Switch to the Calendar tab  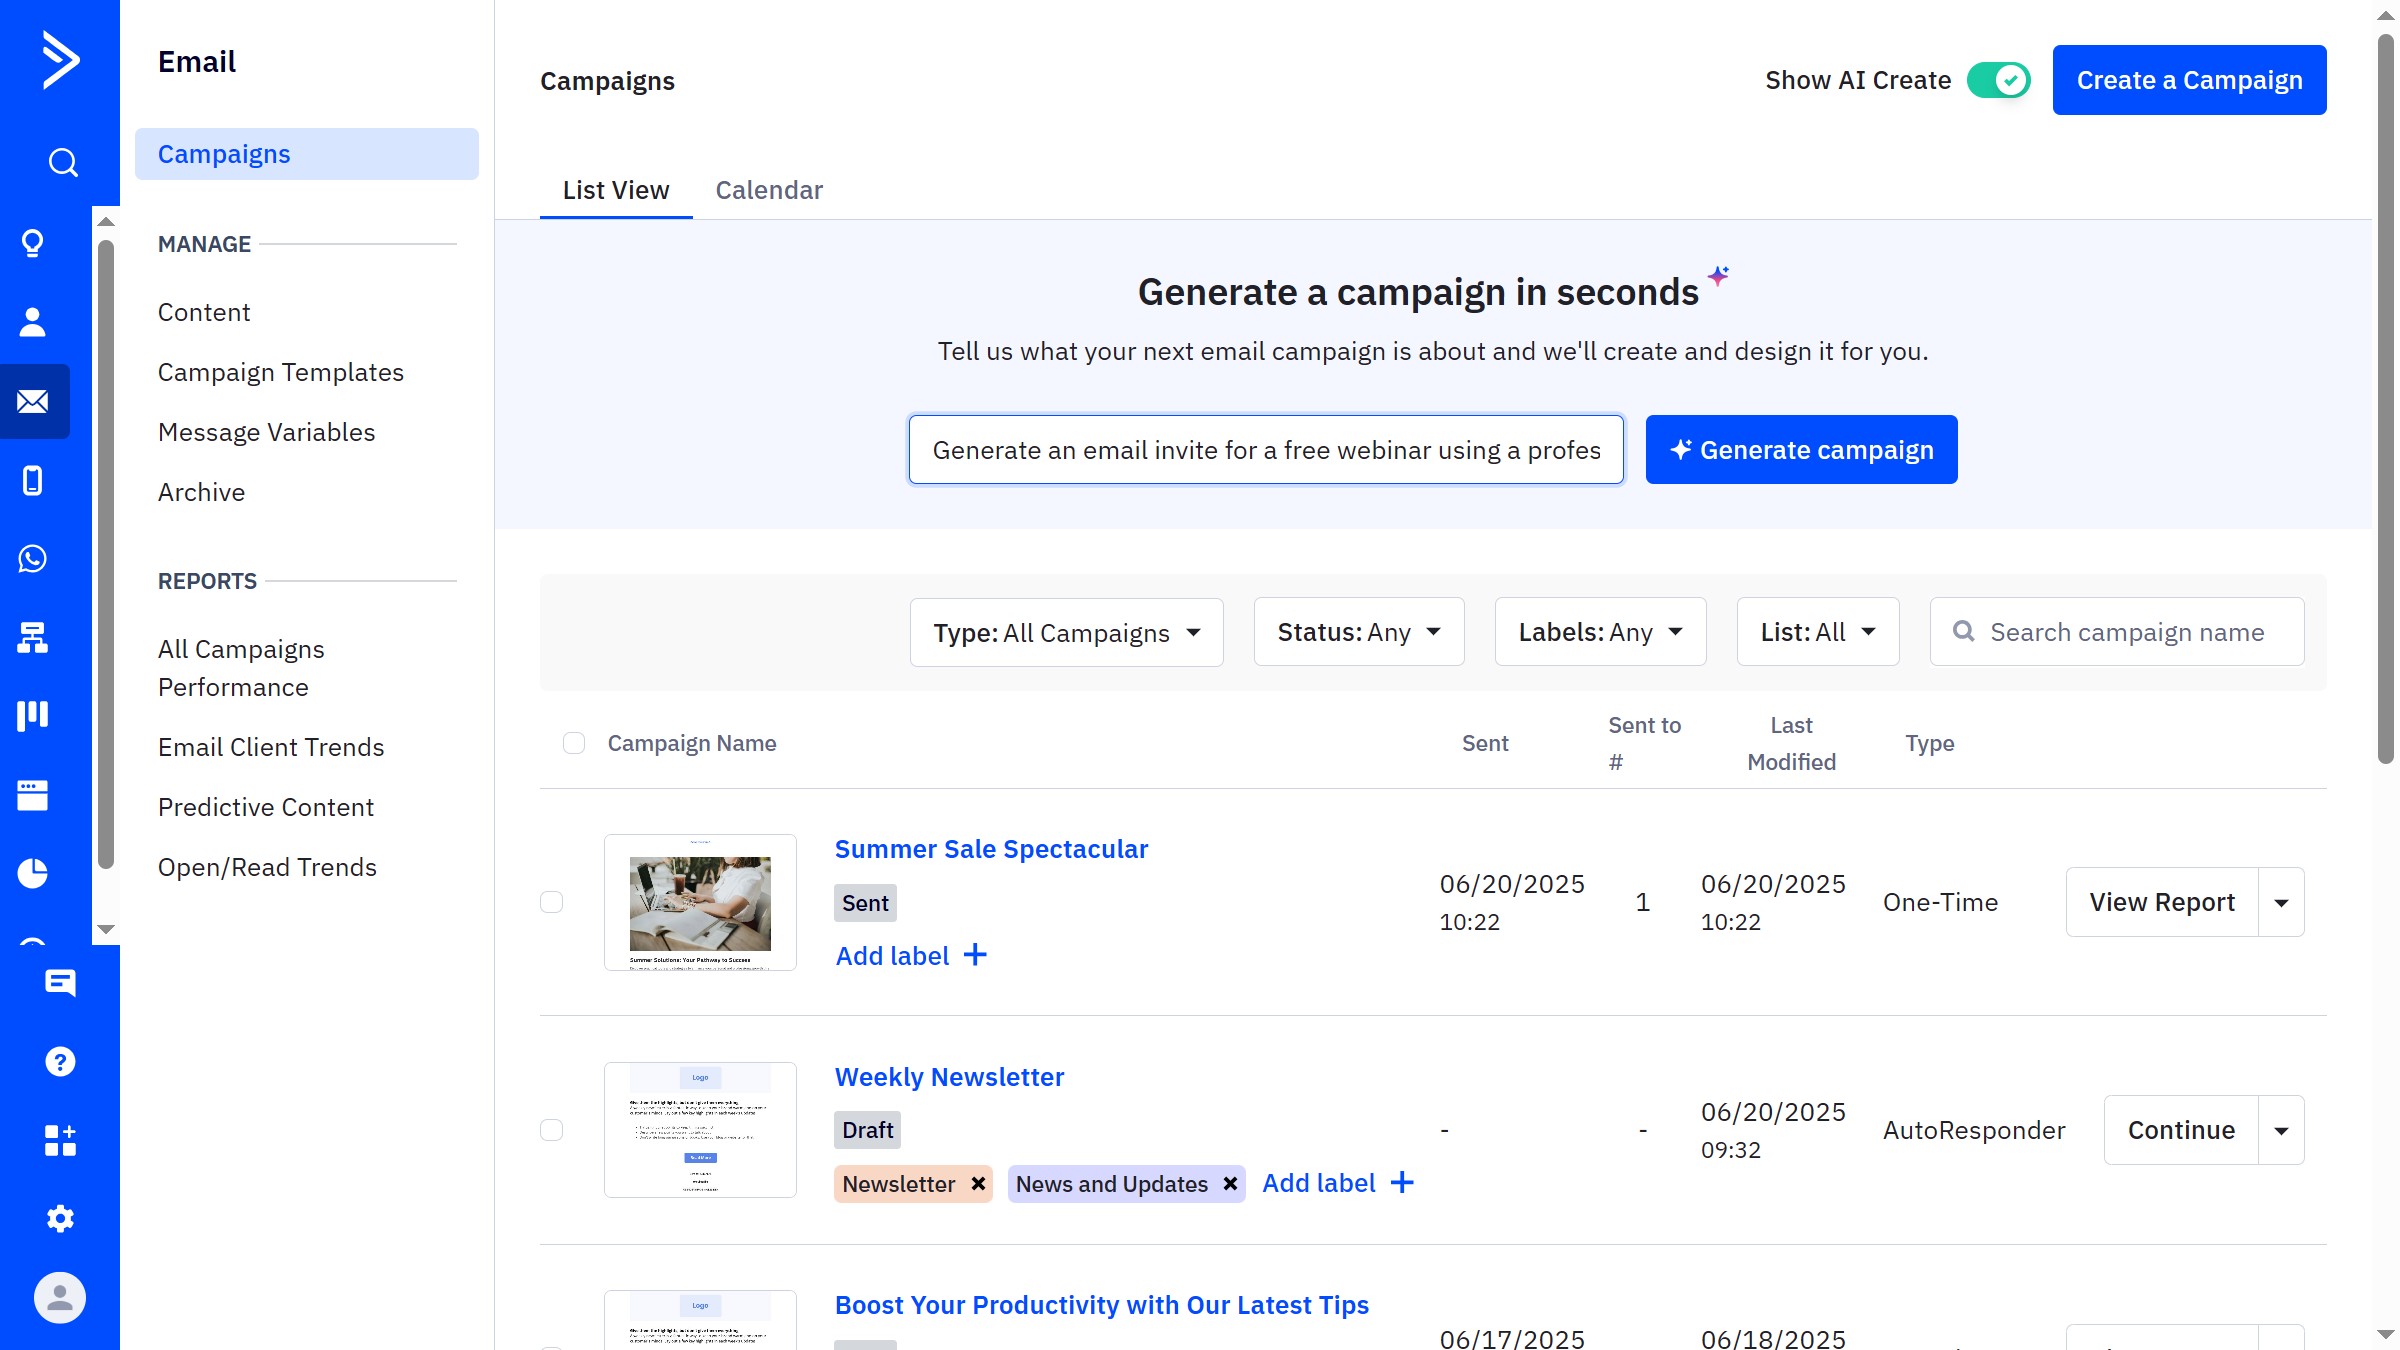click(x=769, y=190)
